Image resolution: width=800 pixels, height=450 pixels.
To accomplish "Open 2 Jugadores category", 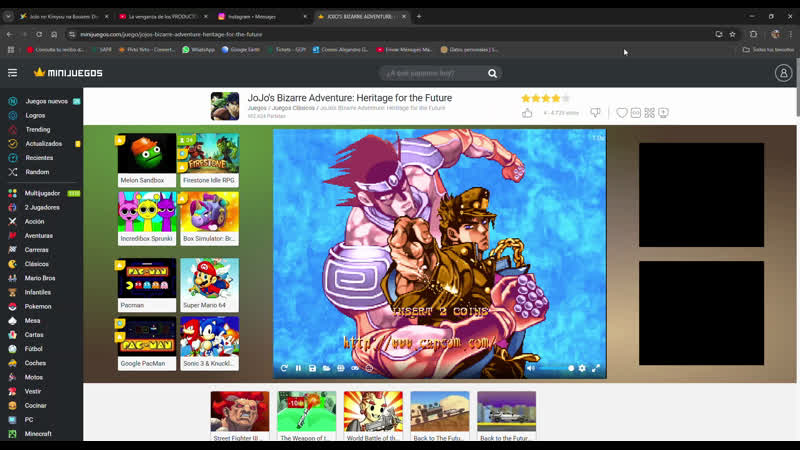I will [42, 208].
